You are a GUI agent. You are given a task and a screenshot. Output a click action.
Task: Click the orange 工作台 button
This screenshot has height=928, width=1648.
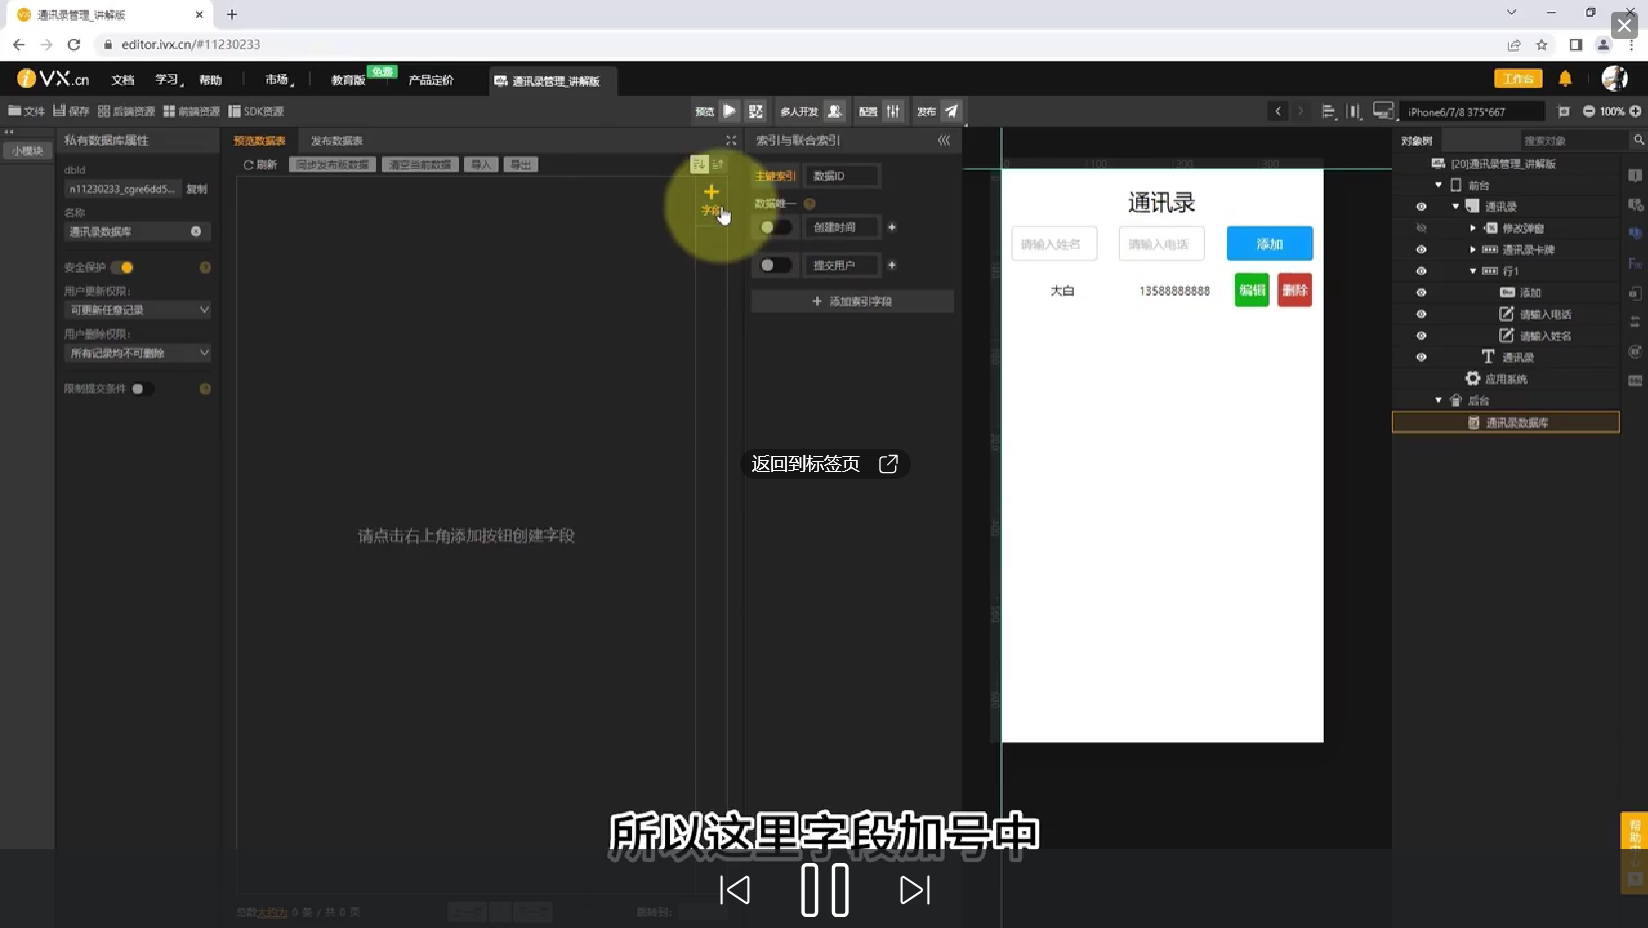click(x=1518, y=79)
